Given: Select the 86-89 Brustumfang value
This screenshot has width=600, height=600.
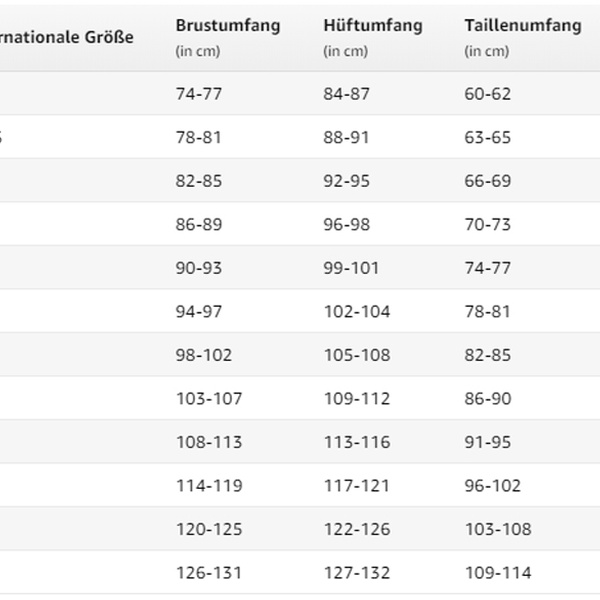Looking at the screenshot, I should point(196,225).
